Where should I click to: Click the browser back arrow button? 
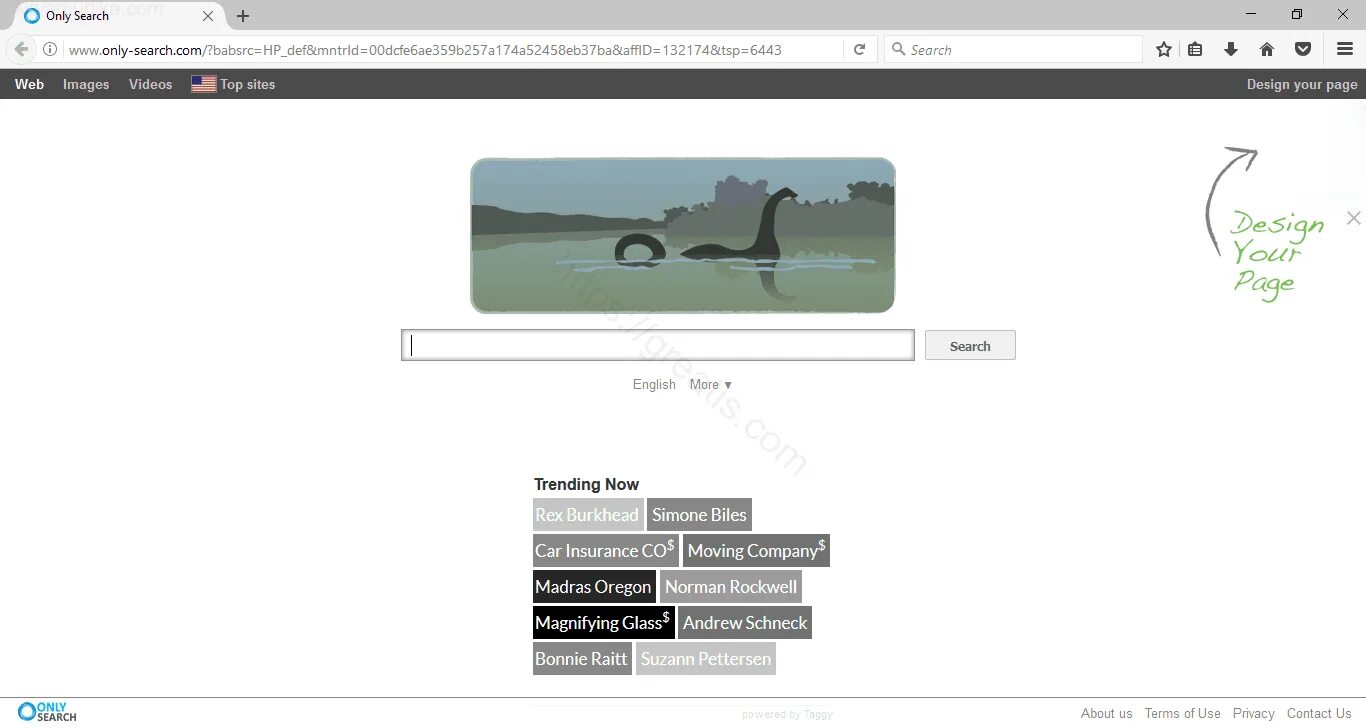click(x=21, y=49)
